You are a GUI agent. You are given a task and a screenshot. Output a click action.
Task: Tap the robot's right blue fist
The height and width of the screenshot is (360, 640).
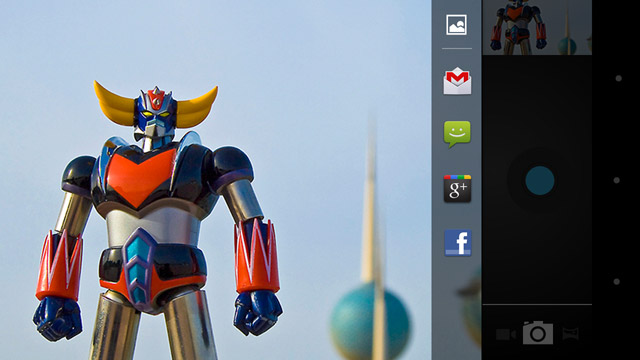pyautogui.click(x=258, y=312)
